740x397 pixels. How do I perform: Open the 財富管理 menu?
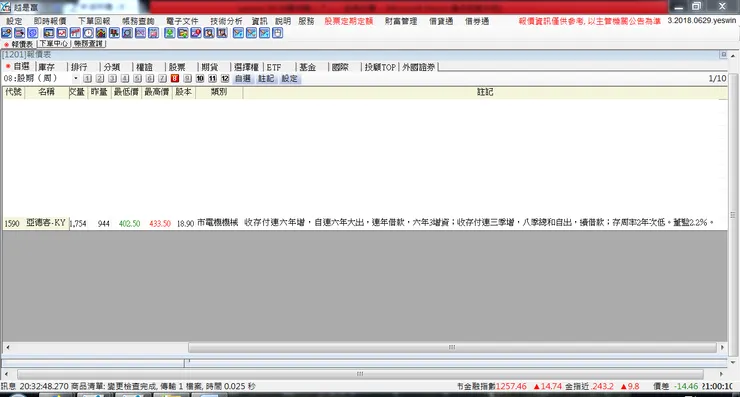point(401,21)
